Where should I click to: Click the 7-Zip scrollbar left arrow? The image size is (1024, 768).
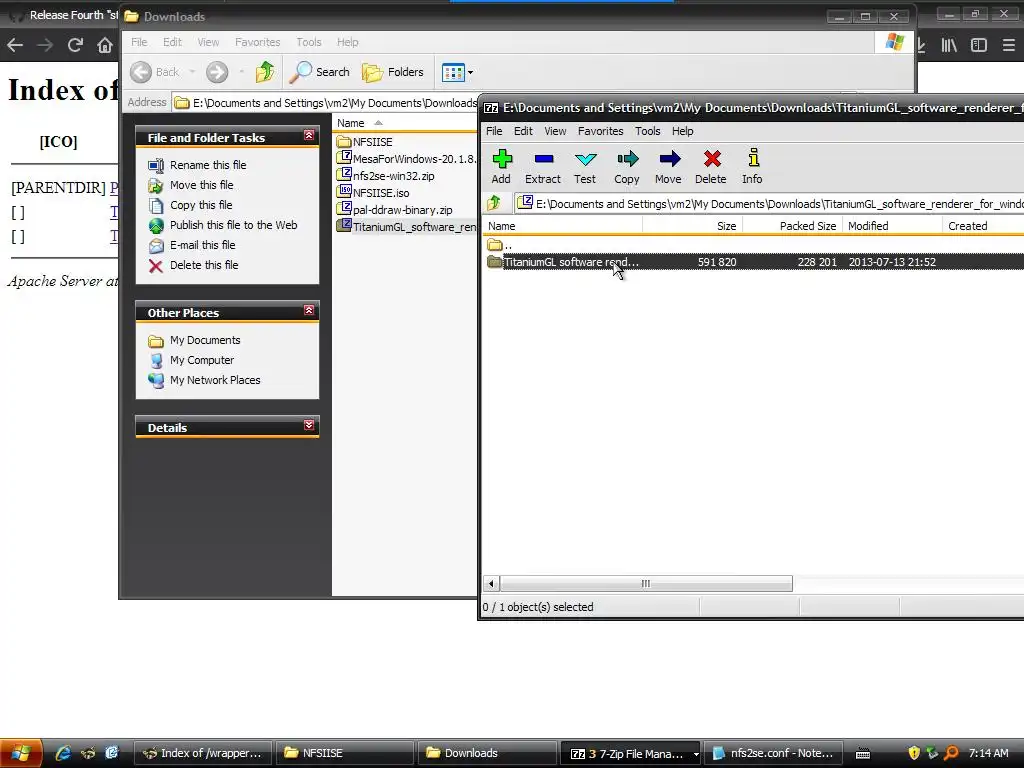point(491,583)
